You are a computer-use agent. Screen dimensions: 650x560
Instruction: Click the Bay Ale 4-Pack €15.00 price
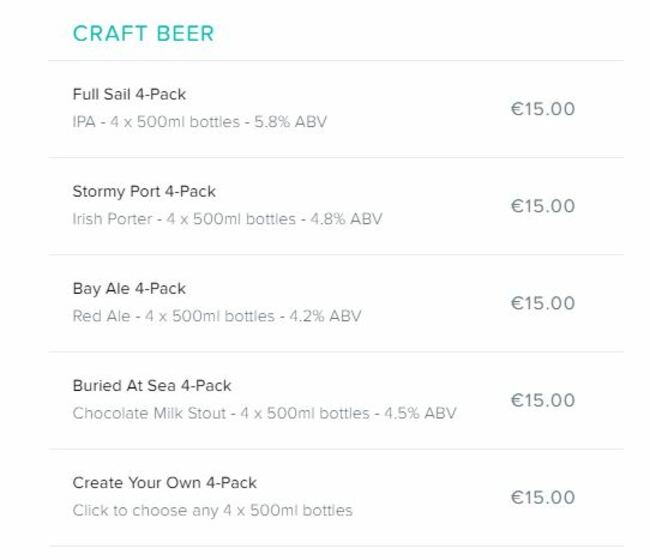[x=543, y=303]
